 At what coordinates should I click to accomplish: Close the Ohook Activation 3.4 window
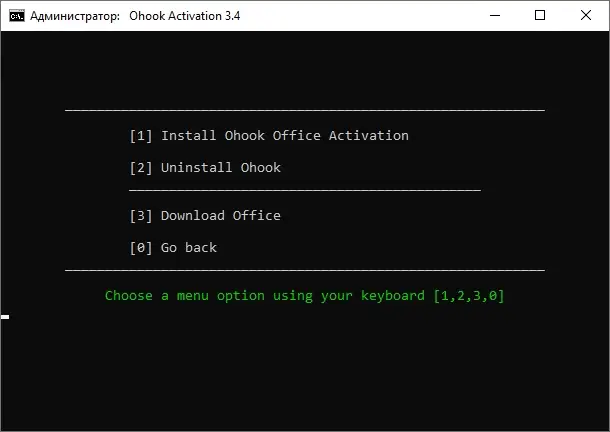coord(585,16)
